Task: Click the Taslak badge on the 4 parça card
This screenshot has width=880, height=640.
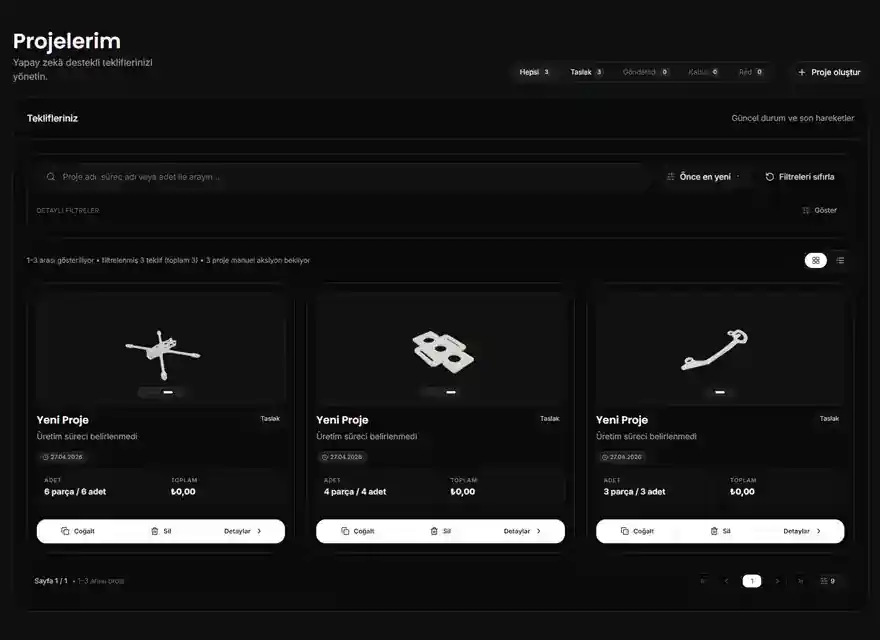Action: tap(549, 419)
